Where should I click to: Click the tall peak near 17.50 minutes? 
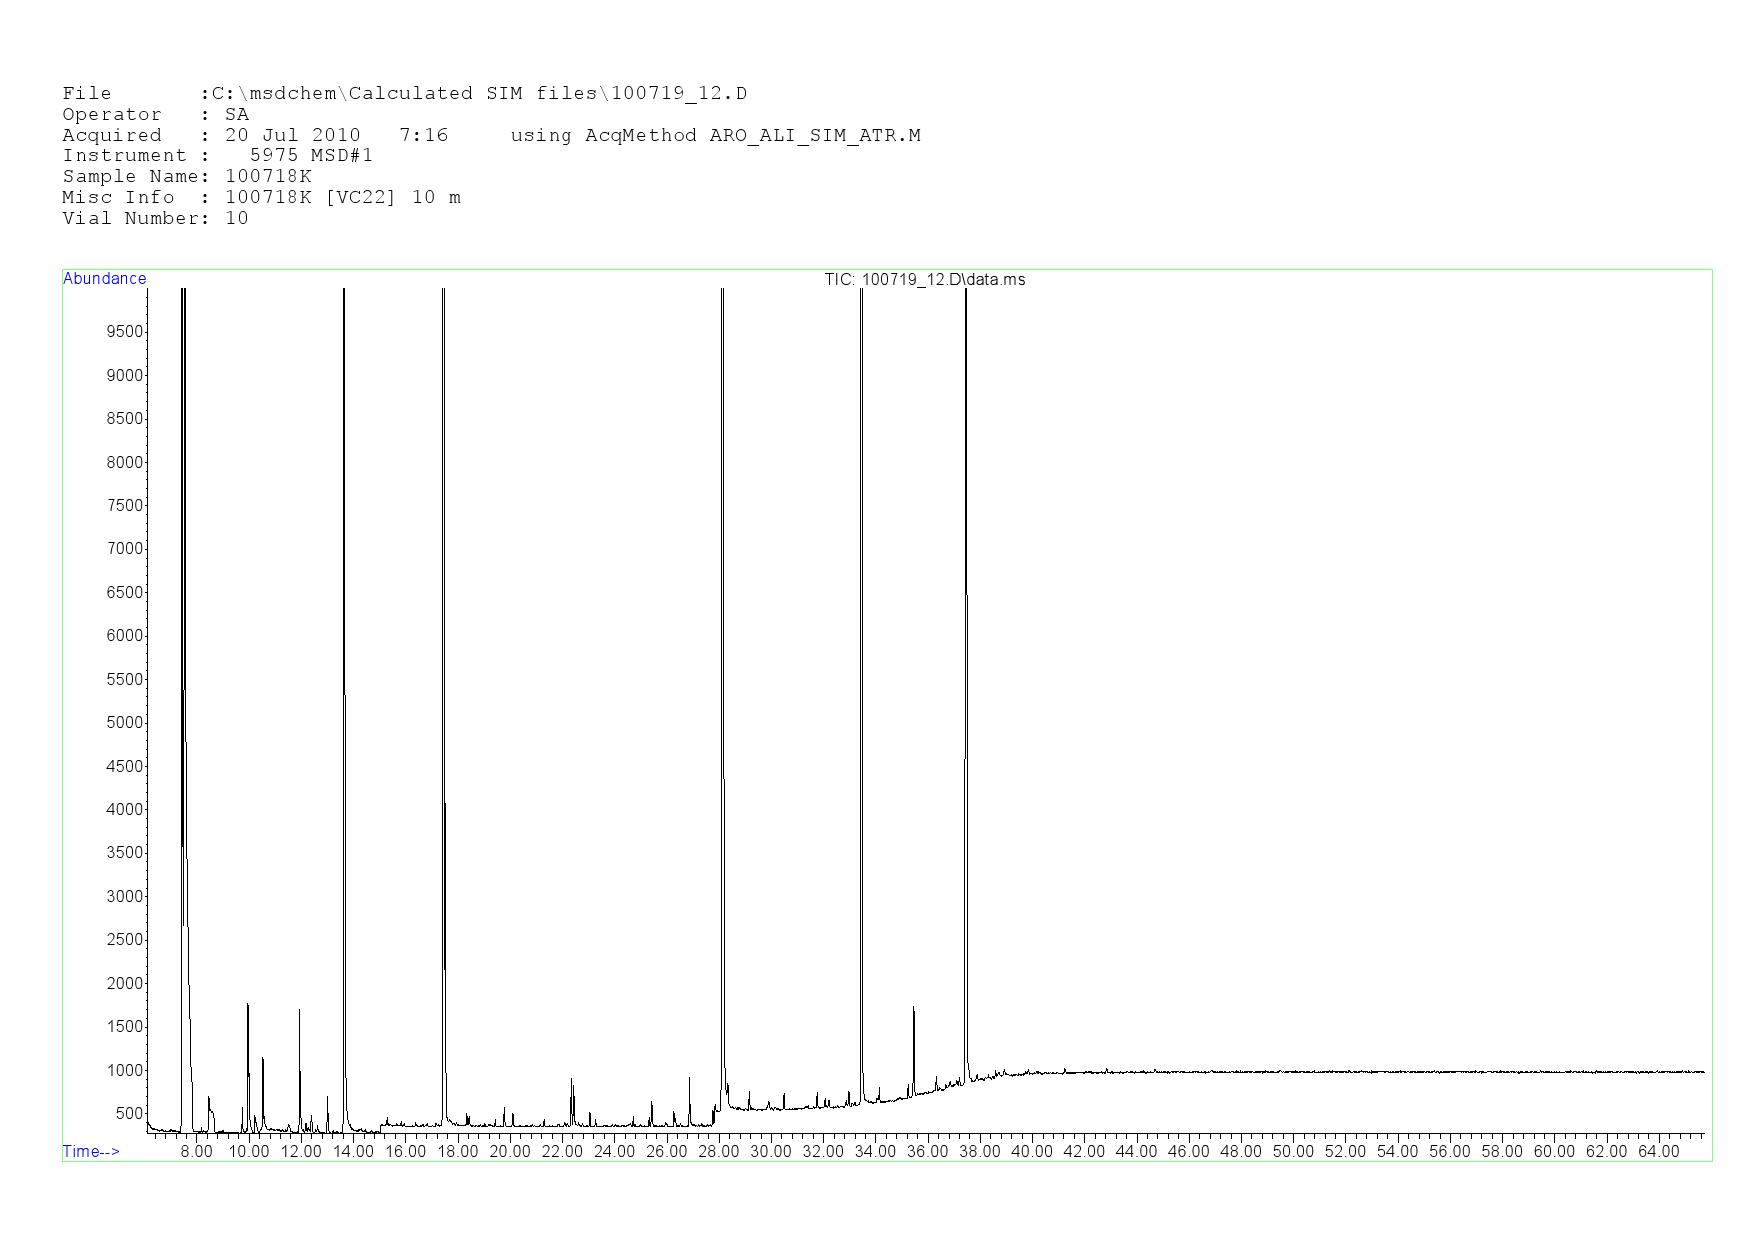[443, 700]
